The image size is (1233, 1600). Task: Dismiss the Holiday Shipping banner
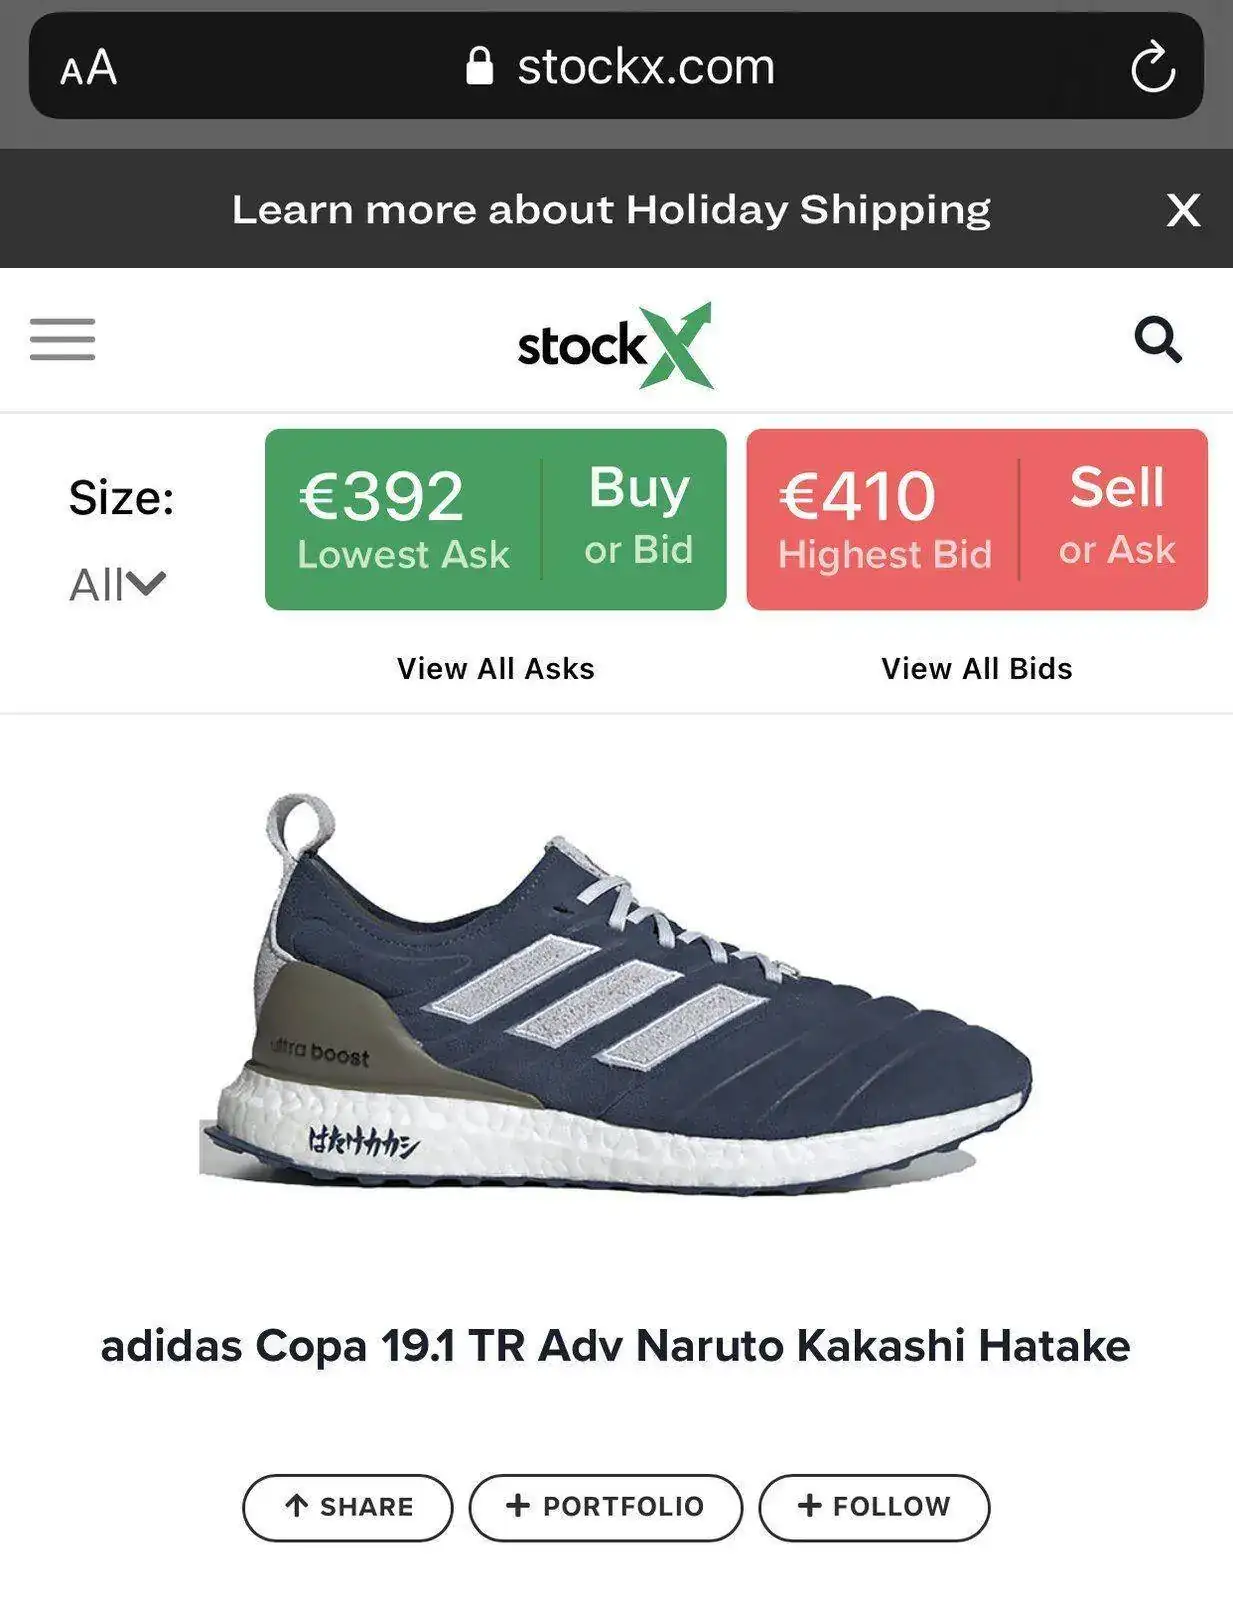point(1183,210)
